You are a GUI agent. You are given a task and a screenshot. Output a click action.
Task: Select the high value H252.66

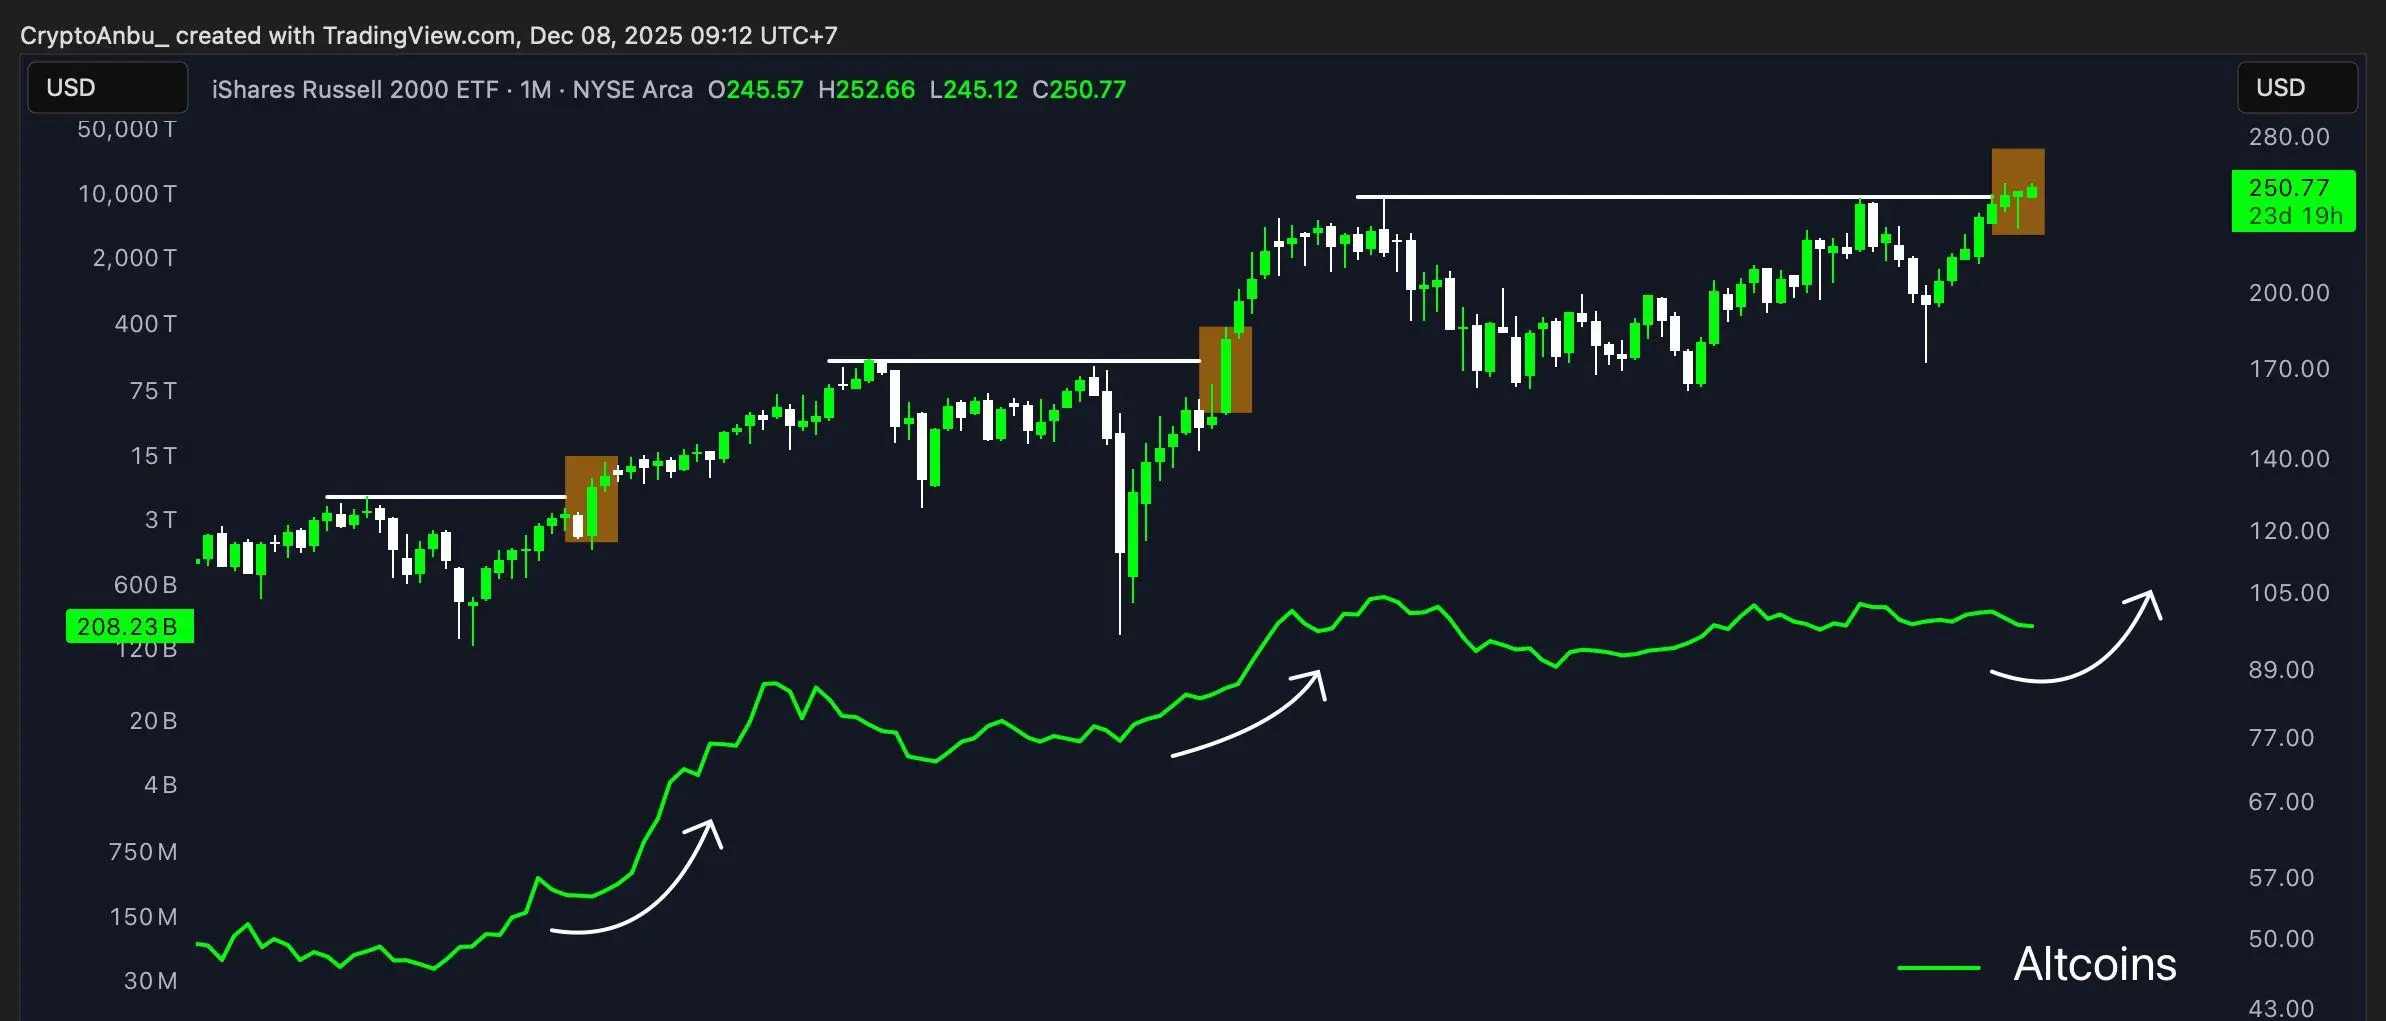(x=866, y=90)
